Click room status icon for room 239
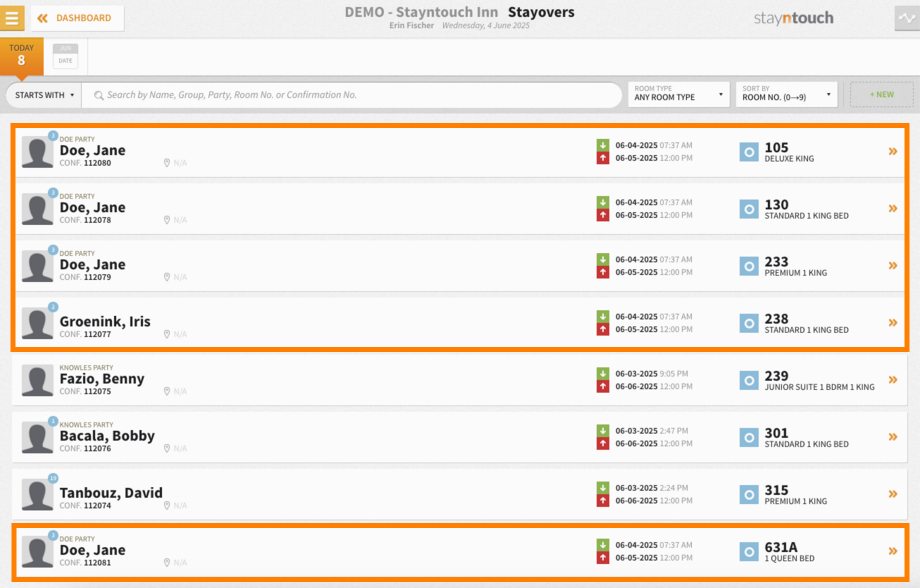Viewport: 920px width, 588px height. pyautogui.click(x=749, y=380)
